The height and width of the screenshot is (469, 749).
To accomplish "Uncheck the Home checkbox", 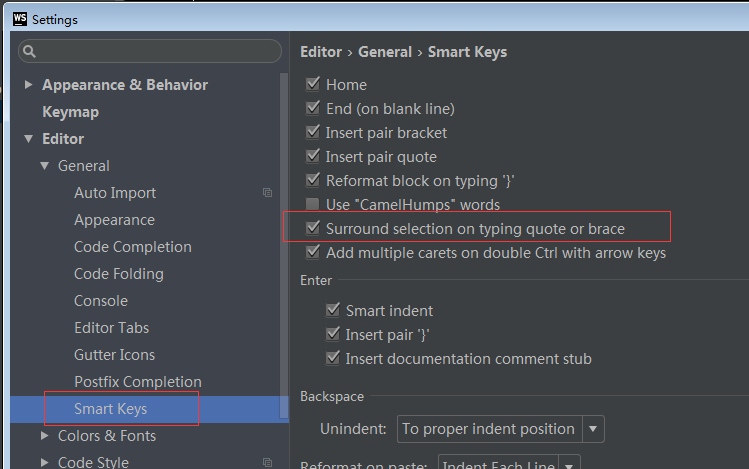I will 313,84.
